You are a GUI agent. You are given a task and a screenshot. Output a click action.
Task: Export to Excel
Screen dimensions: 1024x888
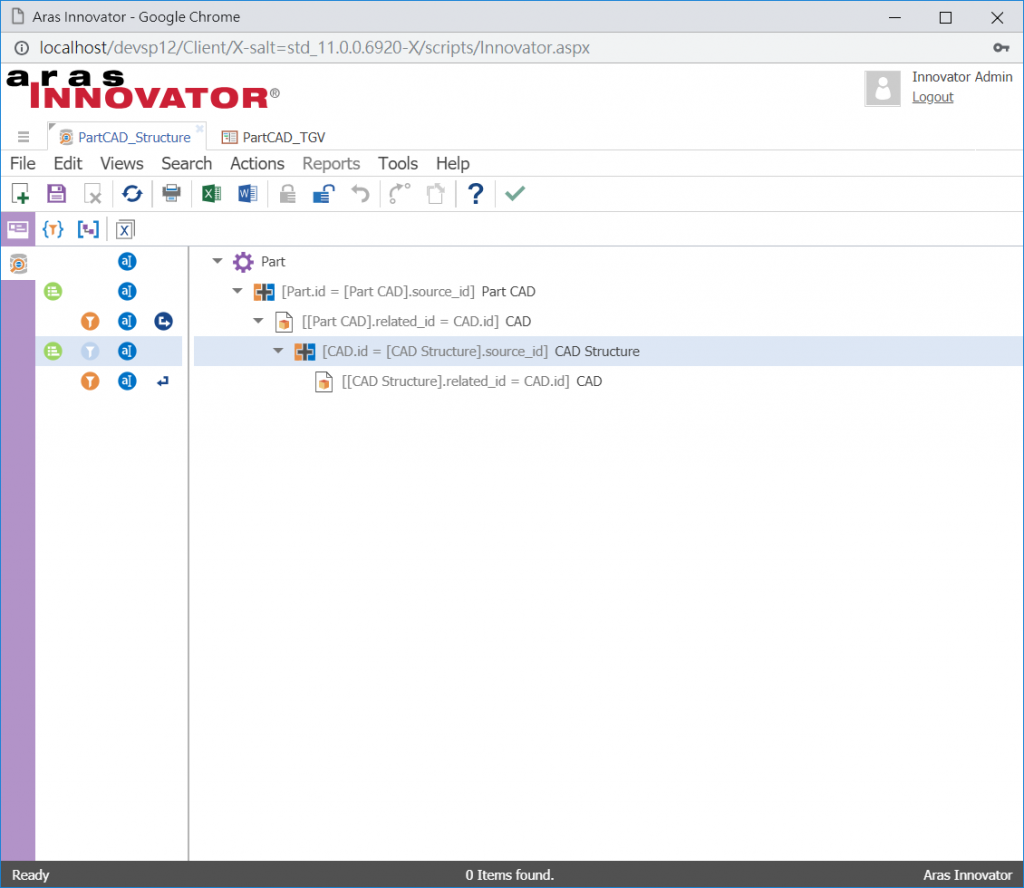[211, 193]
